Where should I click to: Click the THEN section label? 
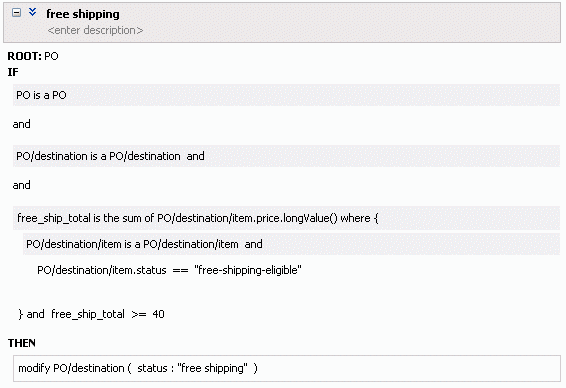22,343
